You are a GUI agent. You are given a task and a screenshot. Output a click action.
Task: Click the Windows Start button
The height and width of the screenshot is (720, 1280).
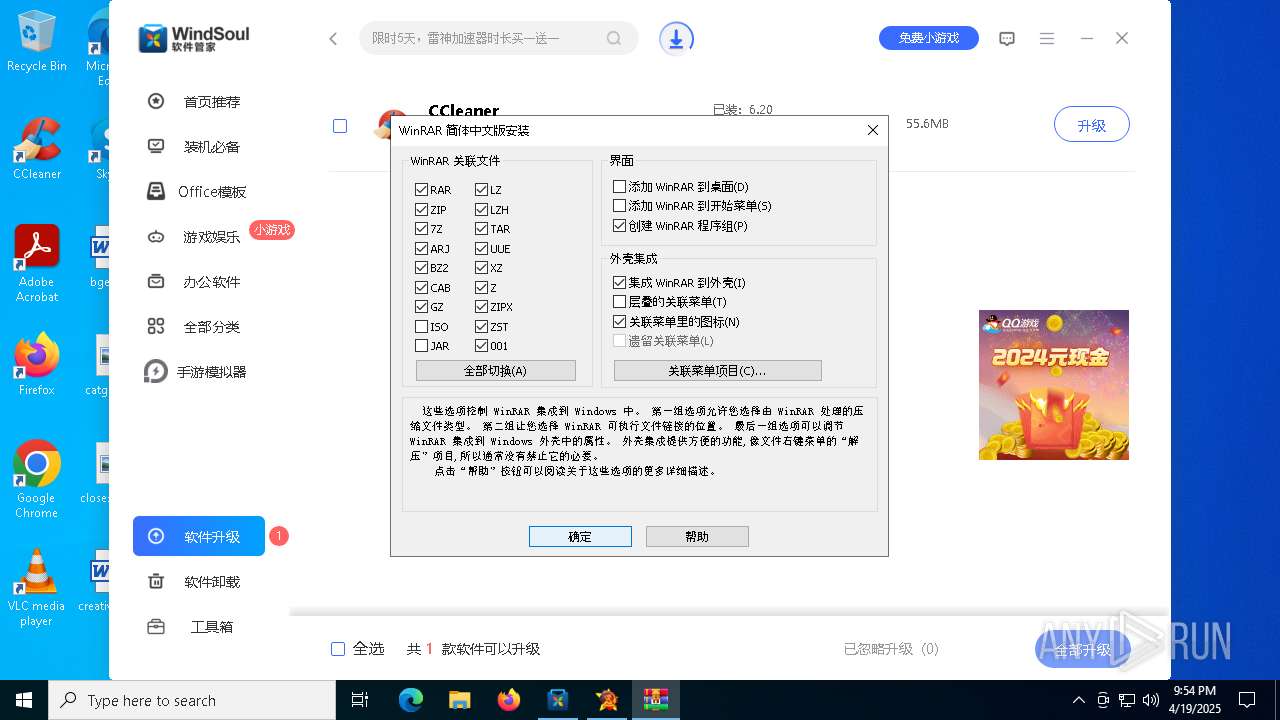pyautogui.click(x=24, y=700)
